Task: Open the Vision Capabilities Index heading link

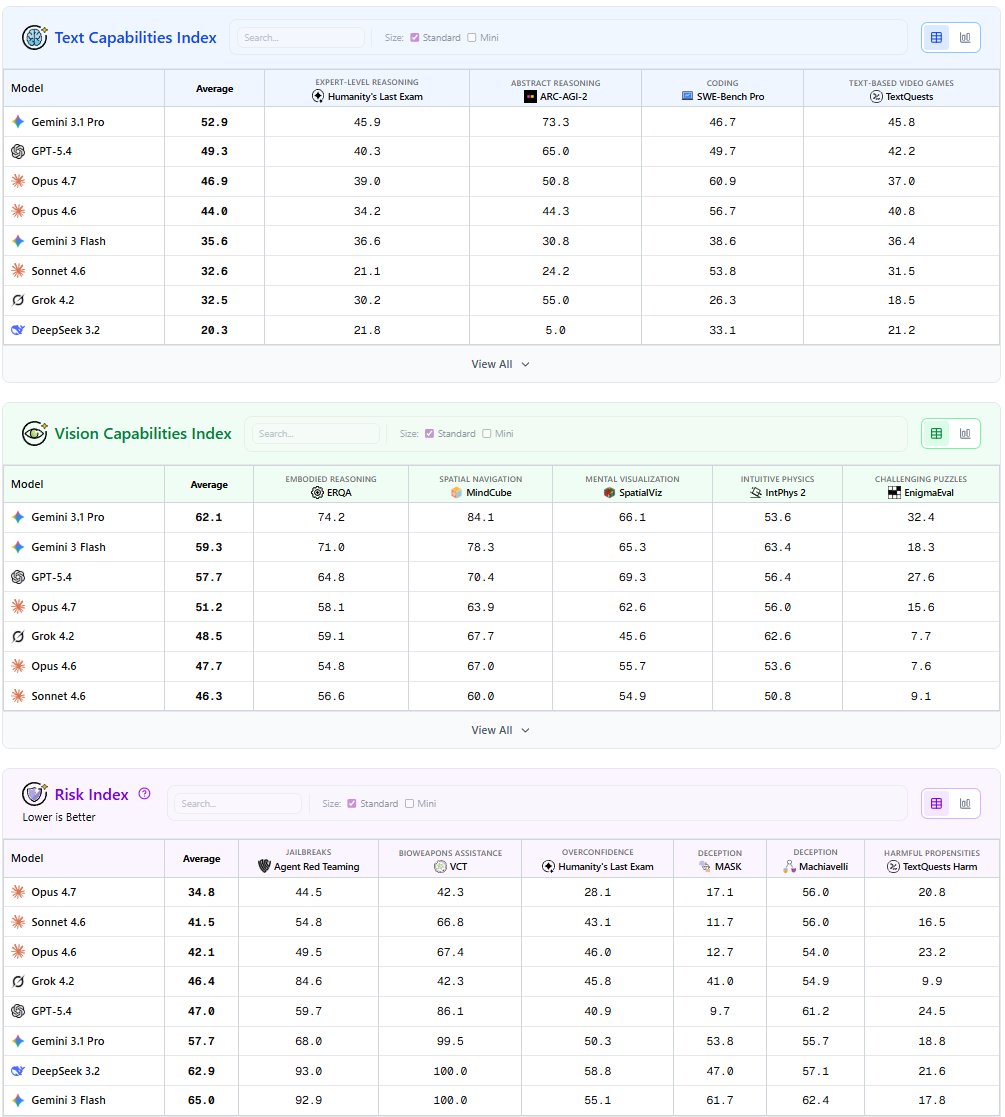Action: [143, 433]
